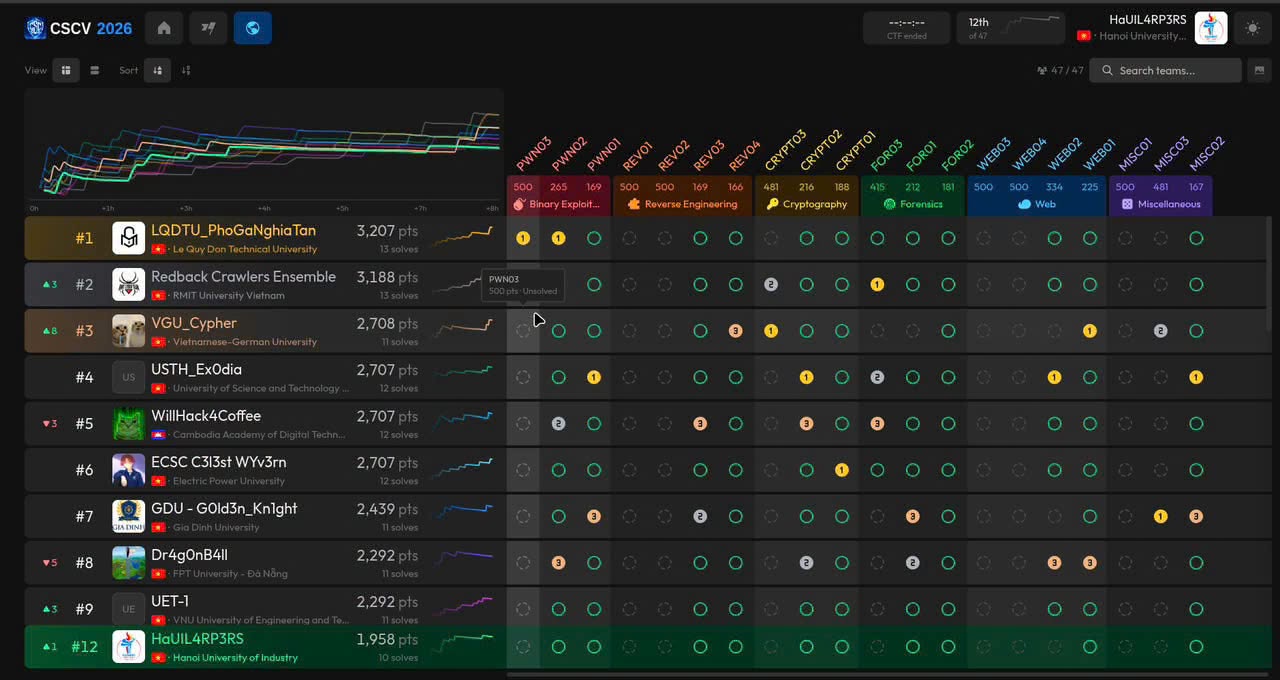
Task: Select the Binary Exploitation category header
Action: click(x=559, y=204)
